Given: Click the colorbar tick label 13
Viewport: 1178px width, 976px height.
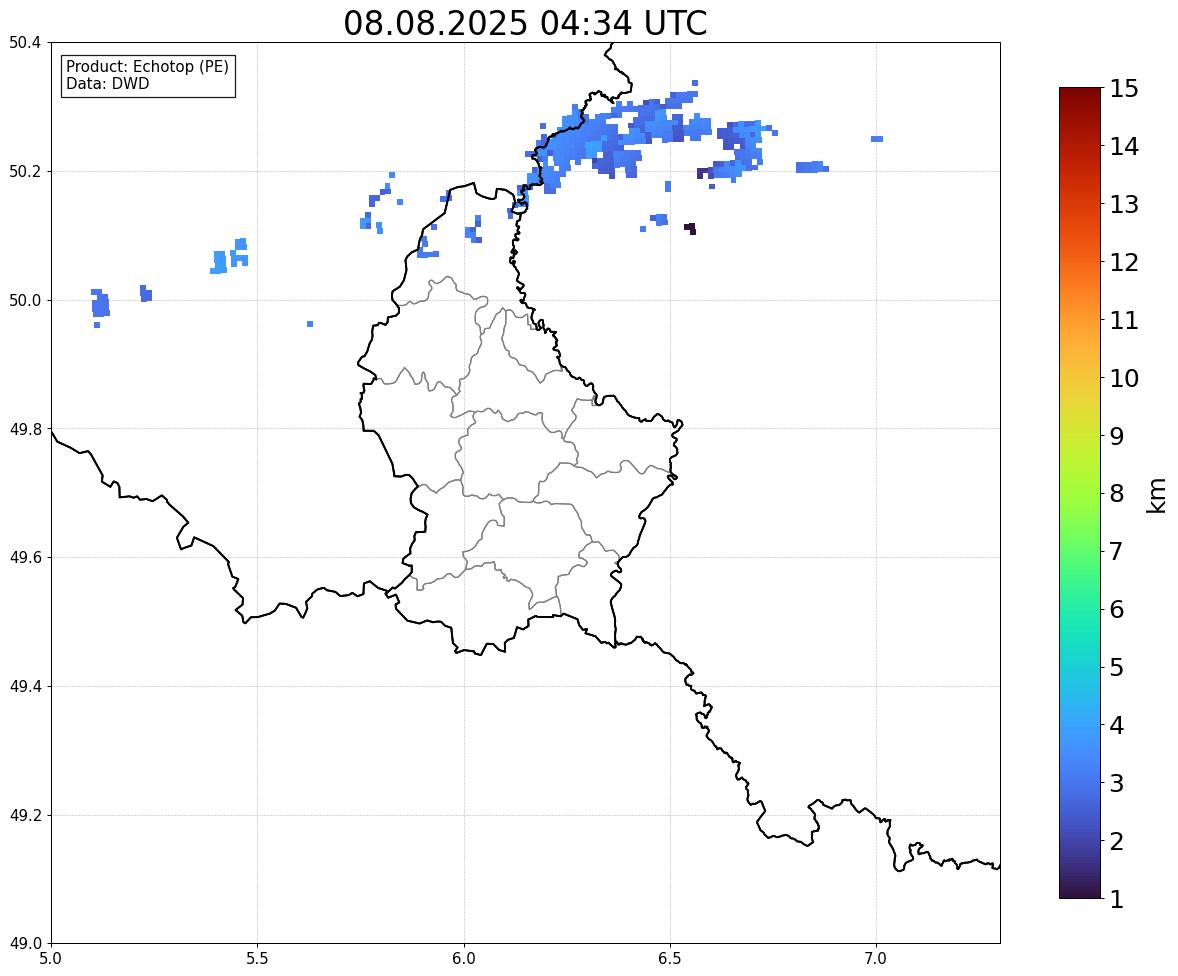Looking at the screenshot, I should point(1124,204).
